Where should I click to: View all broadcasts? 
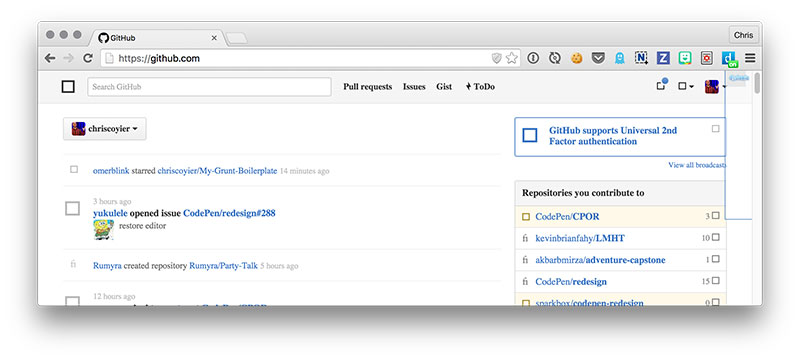[x=697, y=165]
